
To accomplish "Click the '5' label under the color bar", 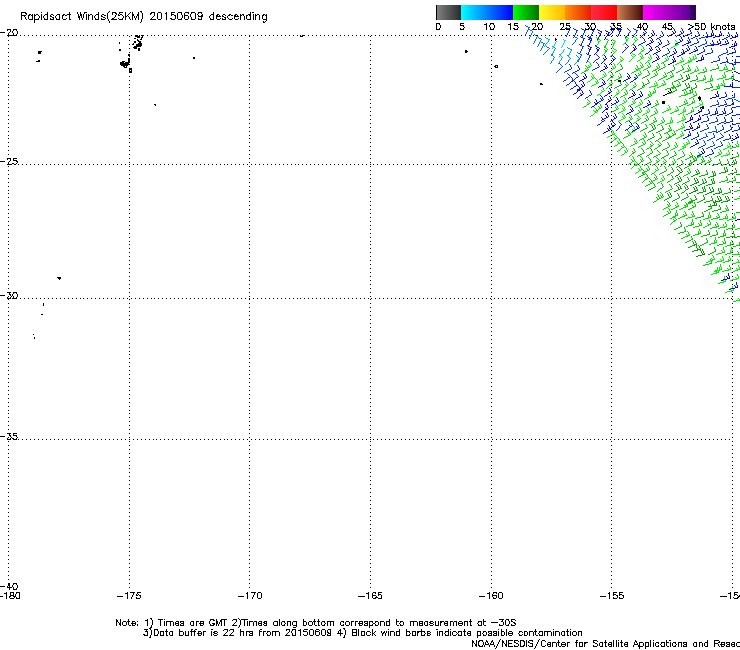I will coord(462,27).
